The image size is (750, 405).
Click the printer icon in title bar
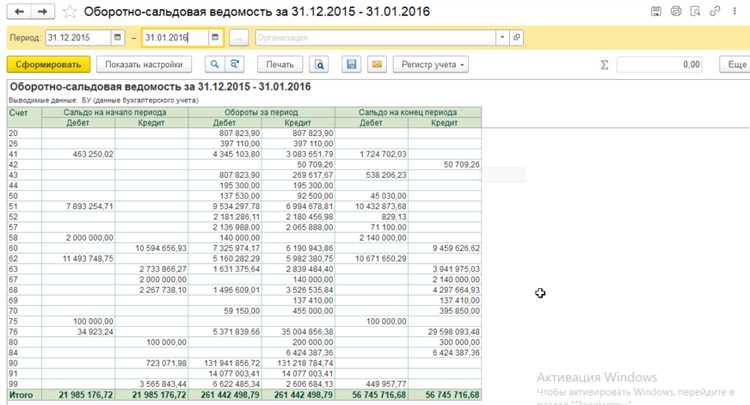(676, 11)
